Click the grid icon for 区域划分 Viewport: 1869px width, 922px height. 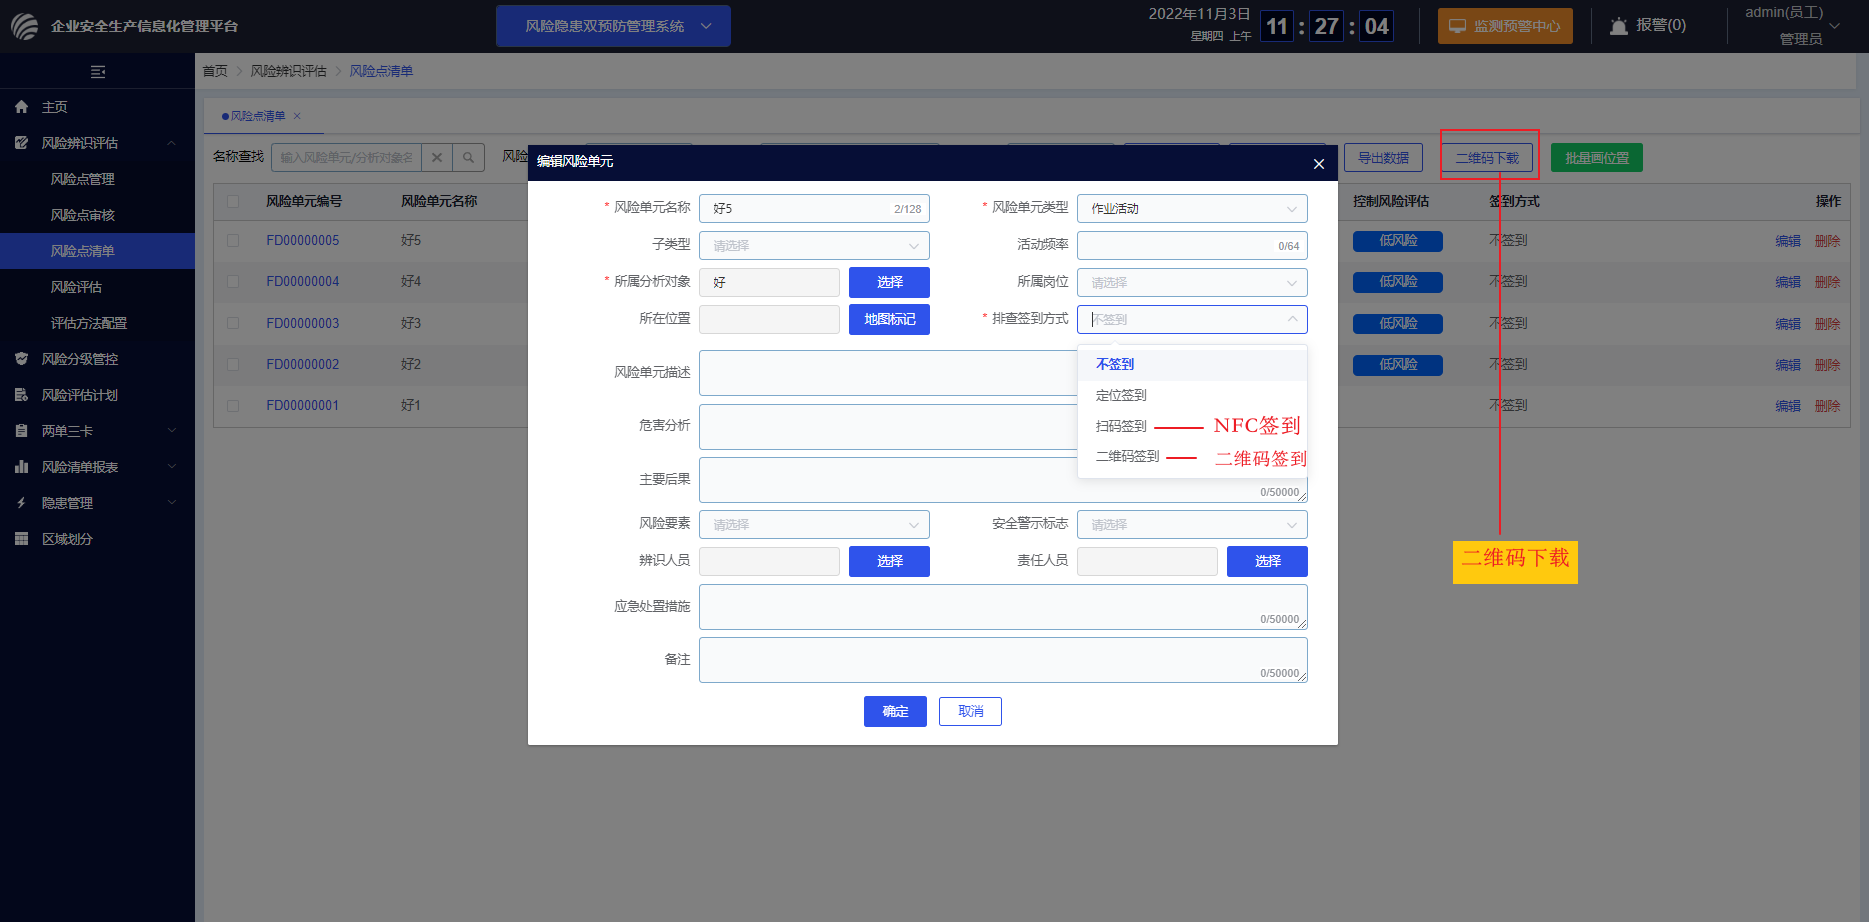coord(21,539)
